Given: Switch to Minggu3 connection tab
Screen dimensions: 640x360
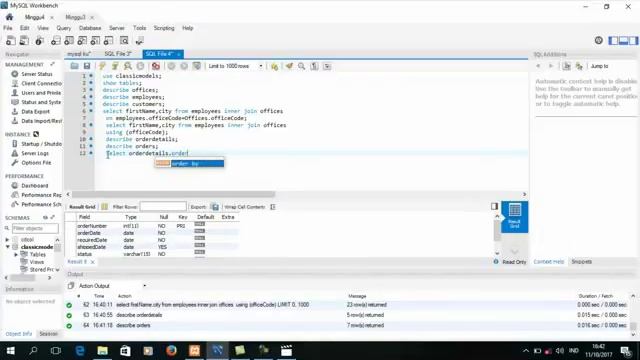Looking at the screenshot, I should coord(76,17).
